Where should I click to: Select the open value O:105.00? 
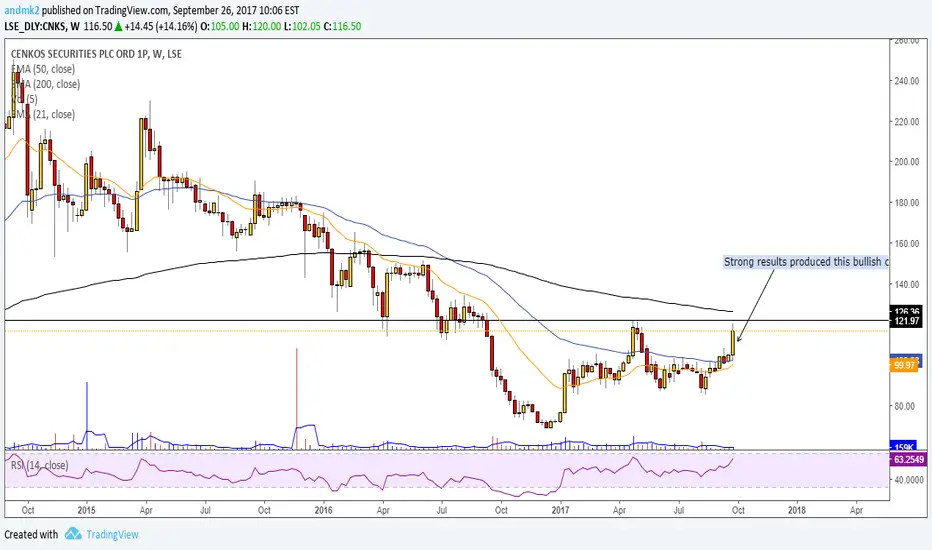[220, 26]
